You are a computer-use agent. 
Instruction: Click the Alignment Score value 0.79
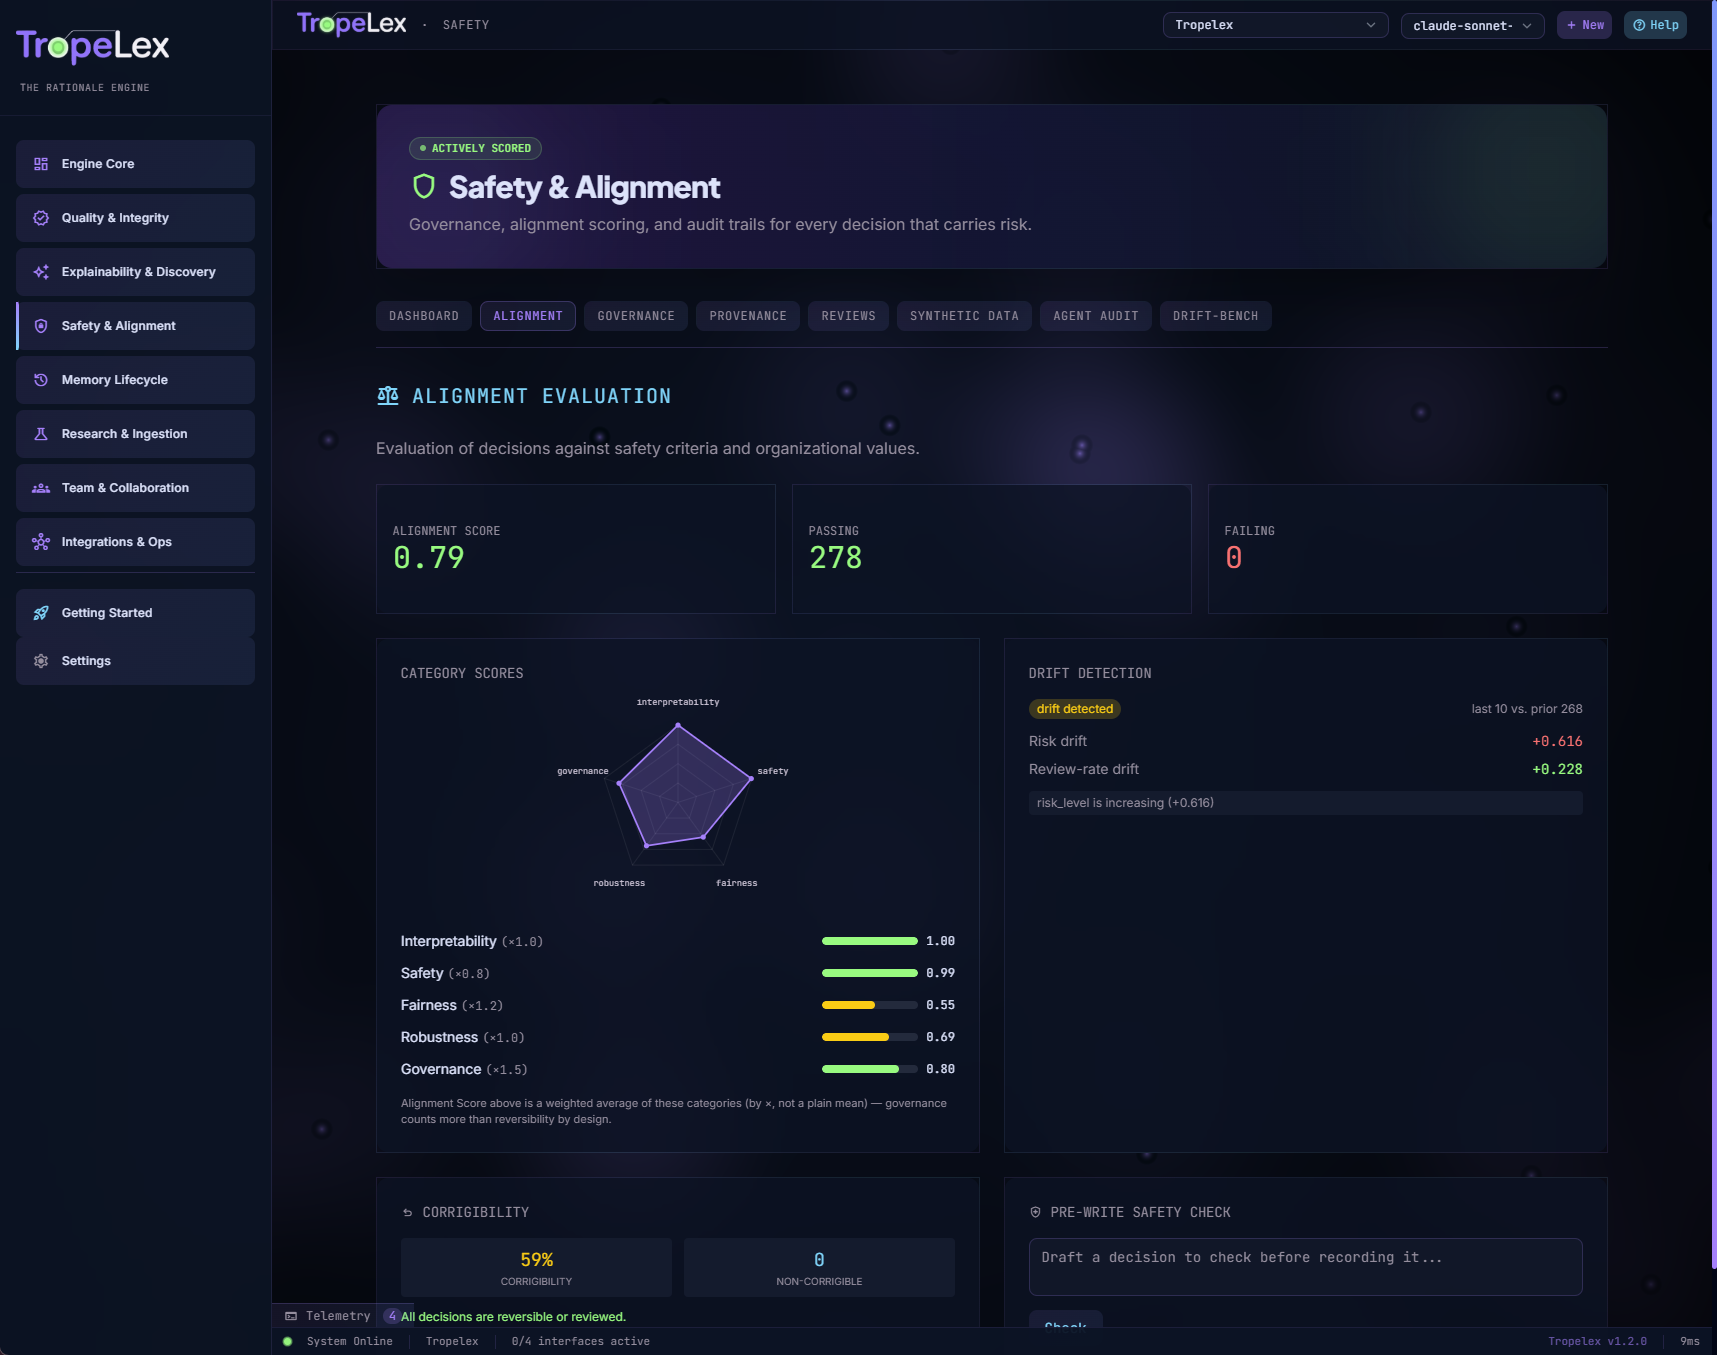tap(429, 558)
